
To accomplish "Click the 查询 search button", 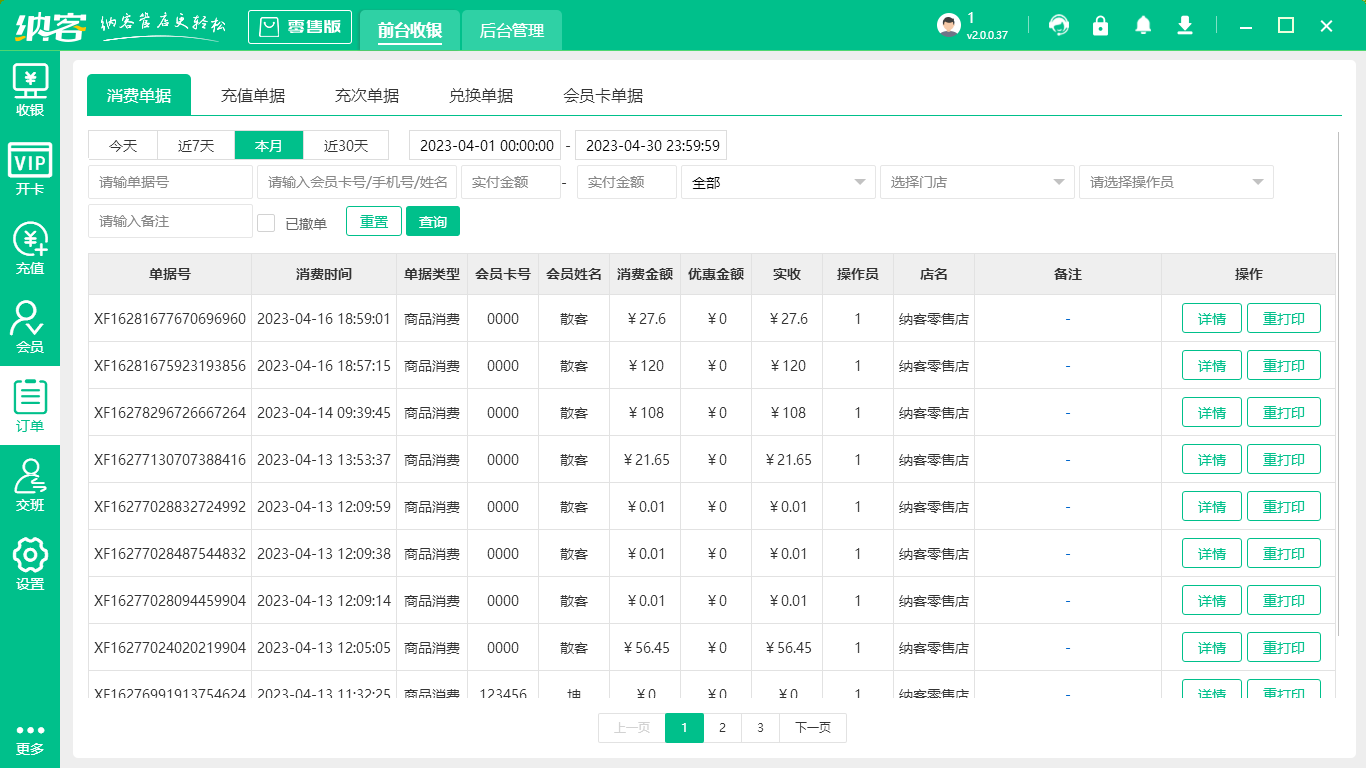I will 433,221.
